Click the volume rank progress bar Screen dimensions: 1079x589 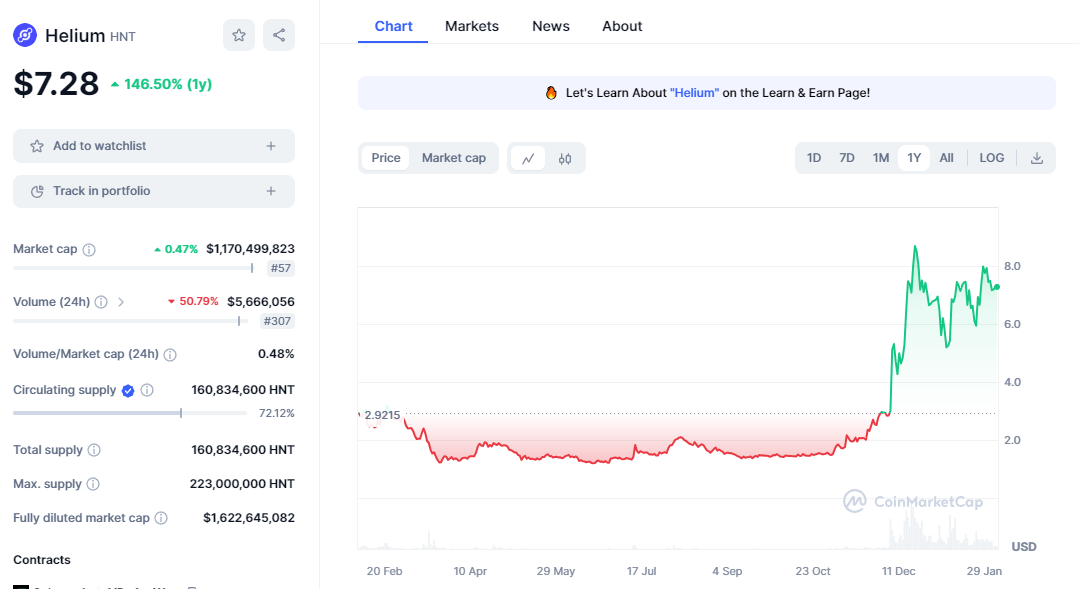pos(131,321)
